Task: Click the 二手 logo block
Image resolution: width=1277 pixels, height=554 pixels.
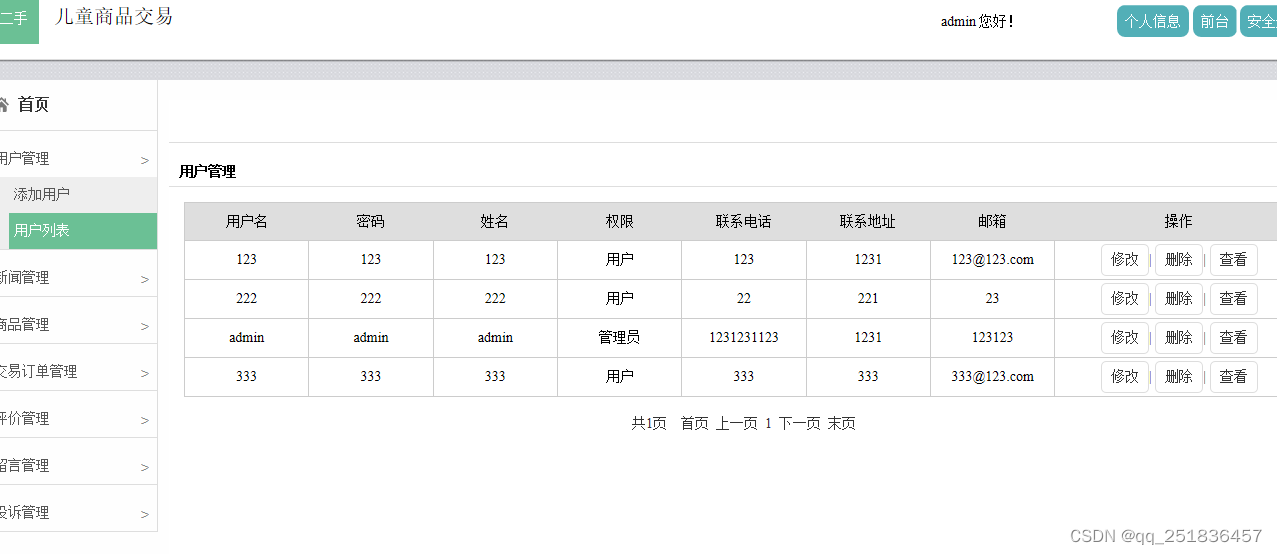Action: [19, 21]
